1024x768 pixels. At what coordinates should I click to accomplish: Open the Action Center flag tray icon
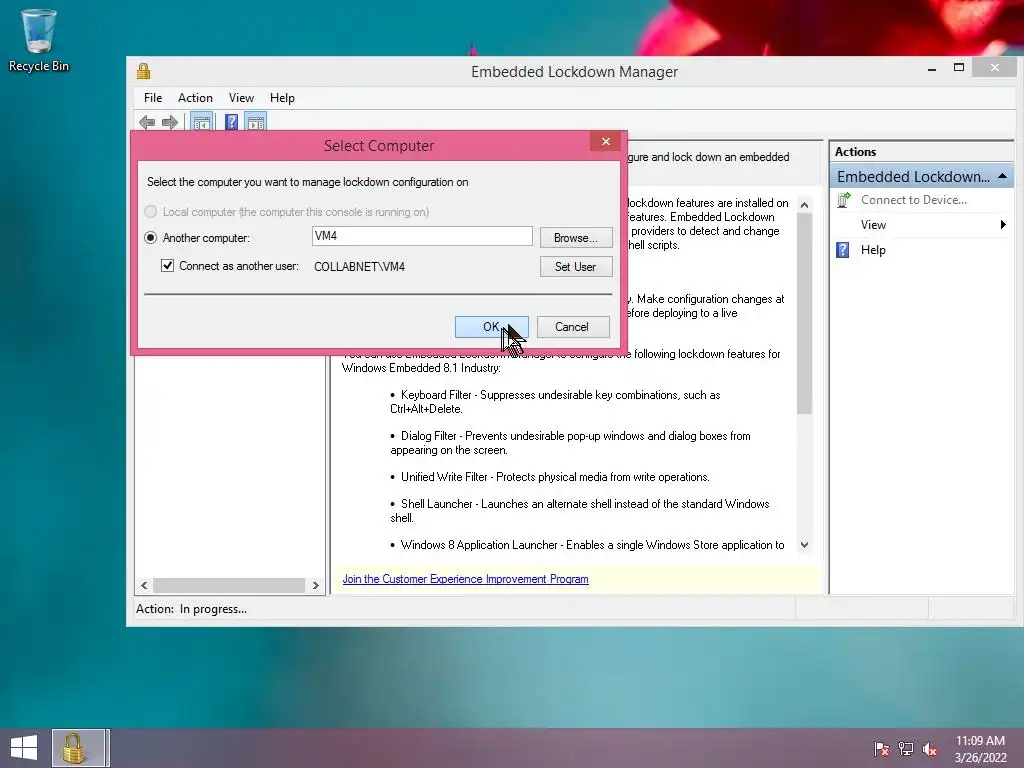pyautogui.click(x=882, y=749)
